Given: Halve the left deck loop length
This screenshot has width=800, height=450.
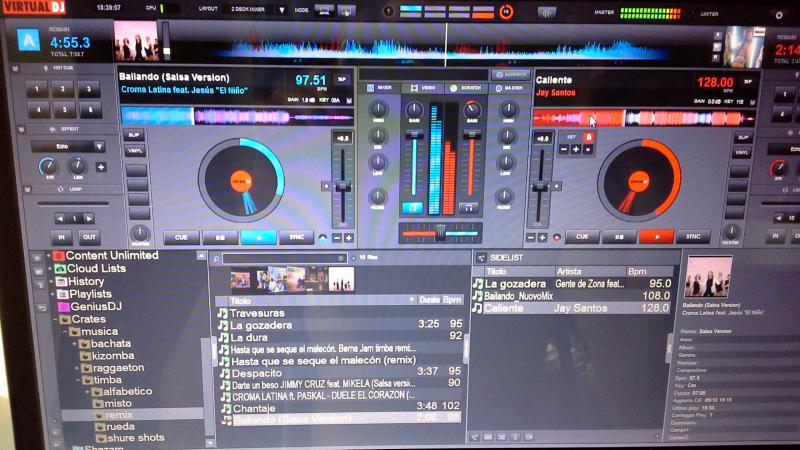Looking at the screenshot, I should point(60,218).
